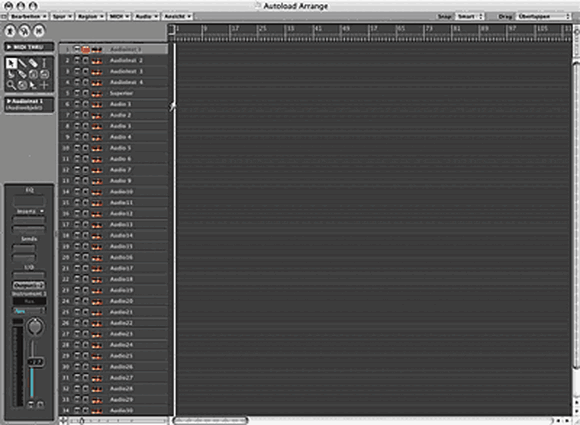
Task: Select the Mute tool
Action: click(x=44, y=74)
